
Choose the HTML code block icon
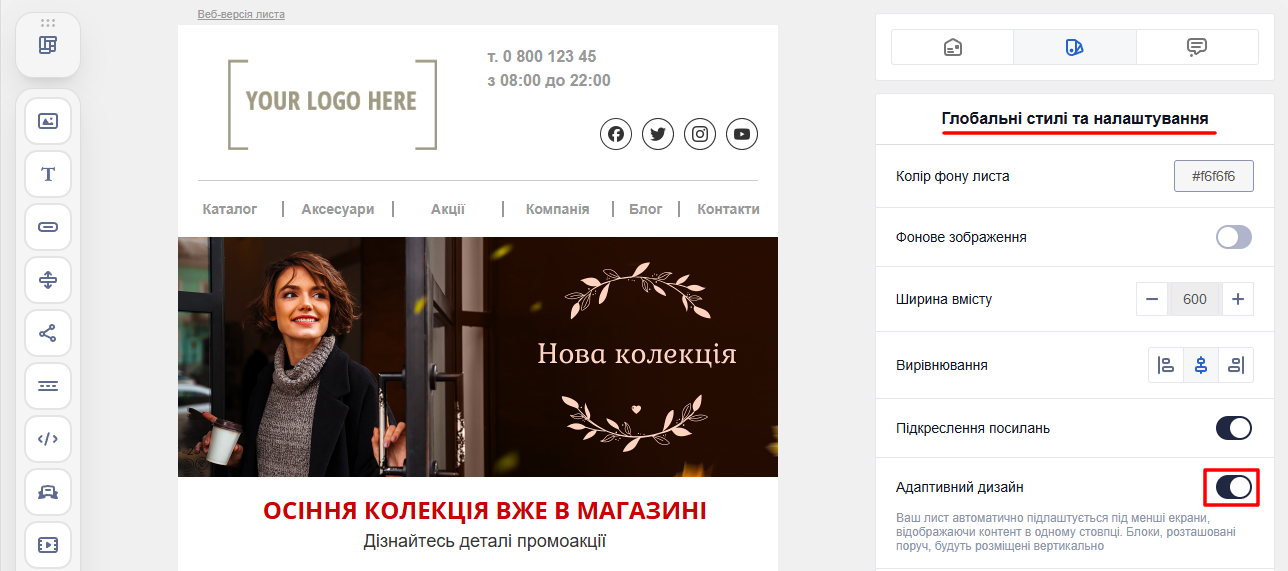coord(48,439)
